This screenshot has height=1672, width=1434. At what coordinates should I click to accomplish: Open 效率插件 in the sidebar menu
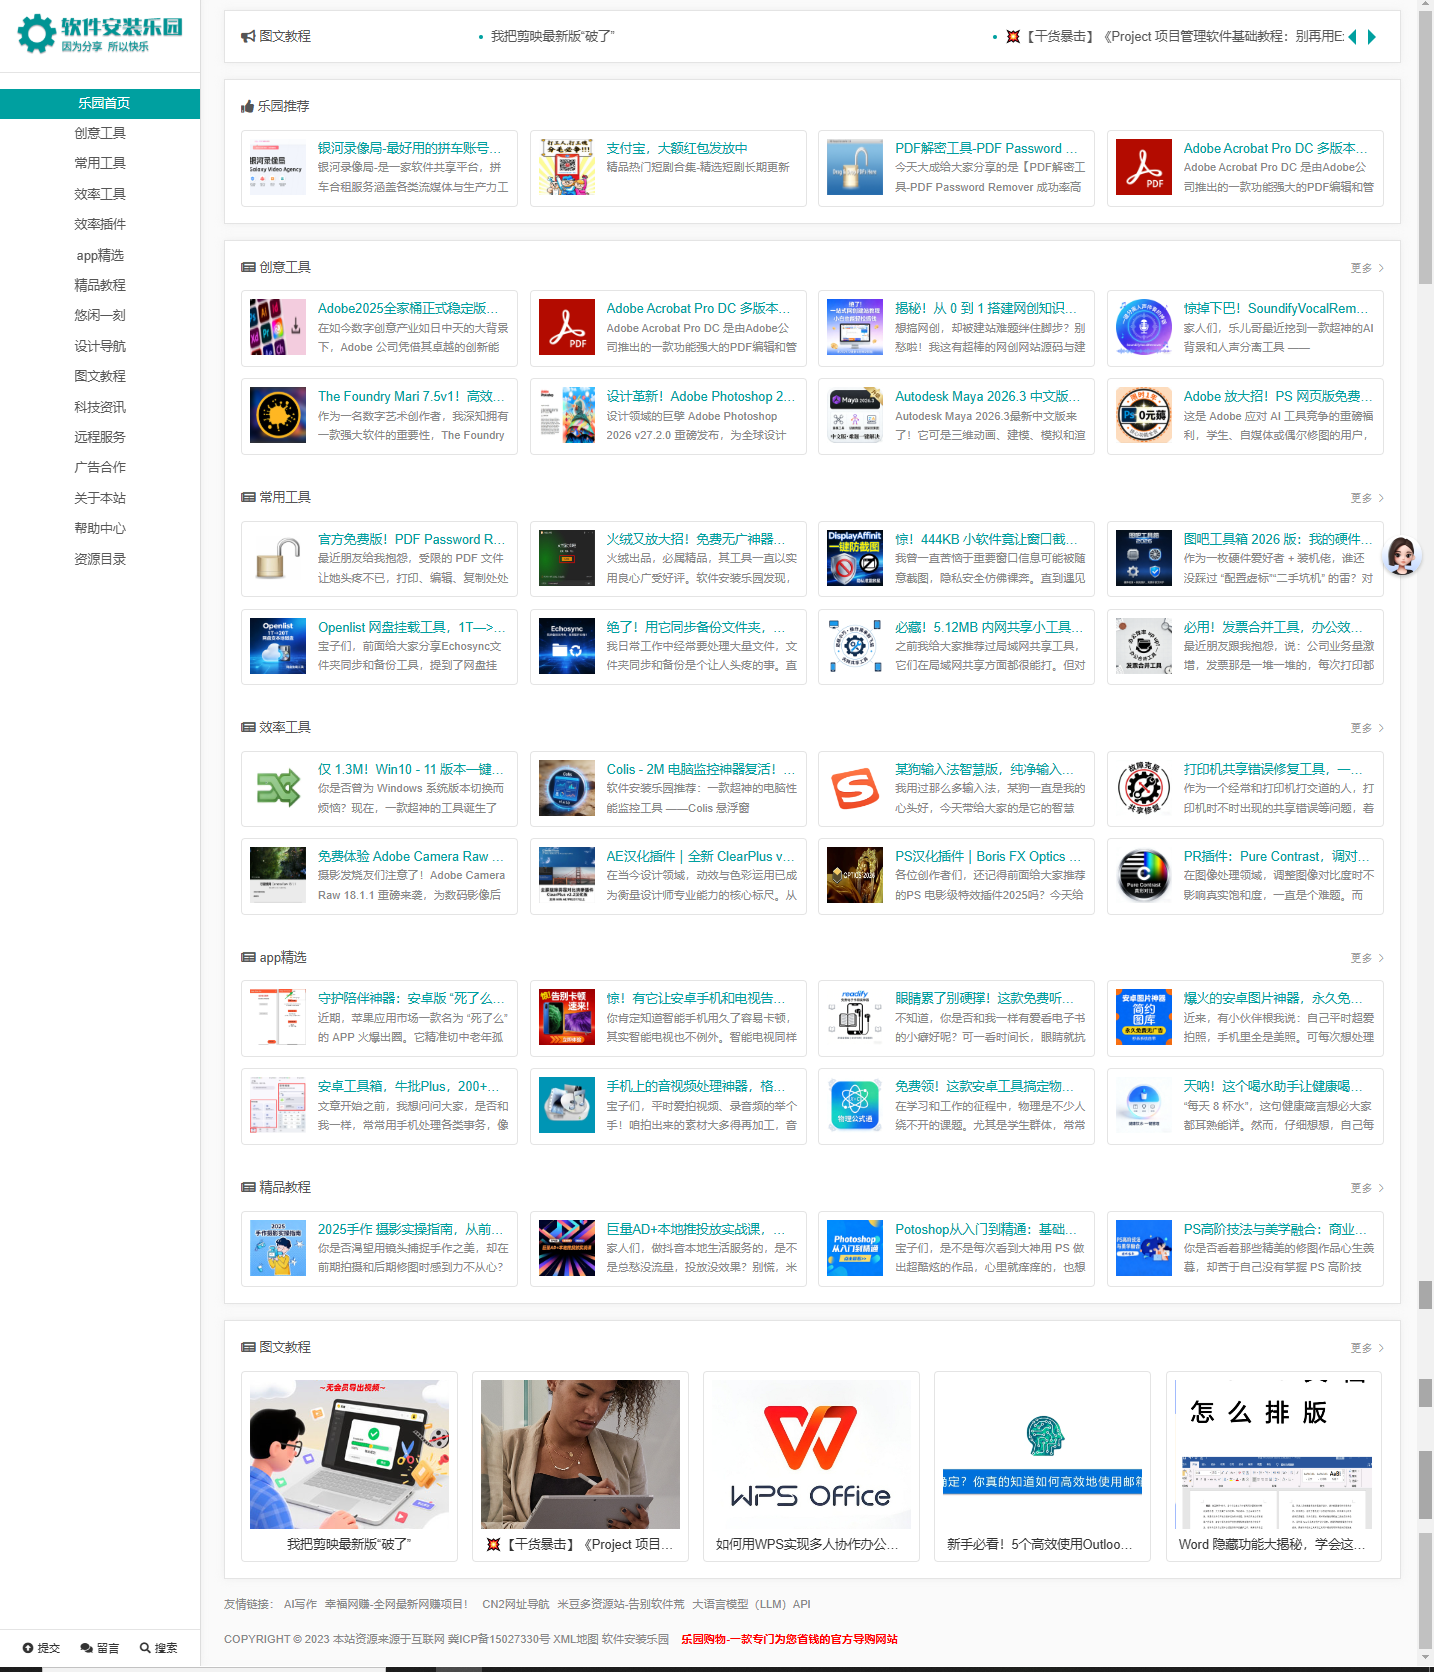click(x=100, y=224)
